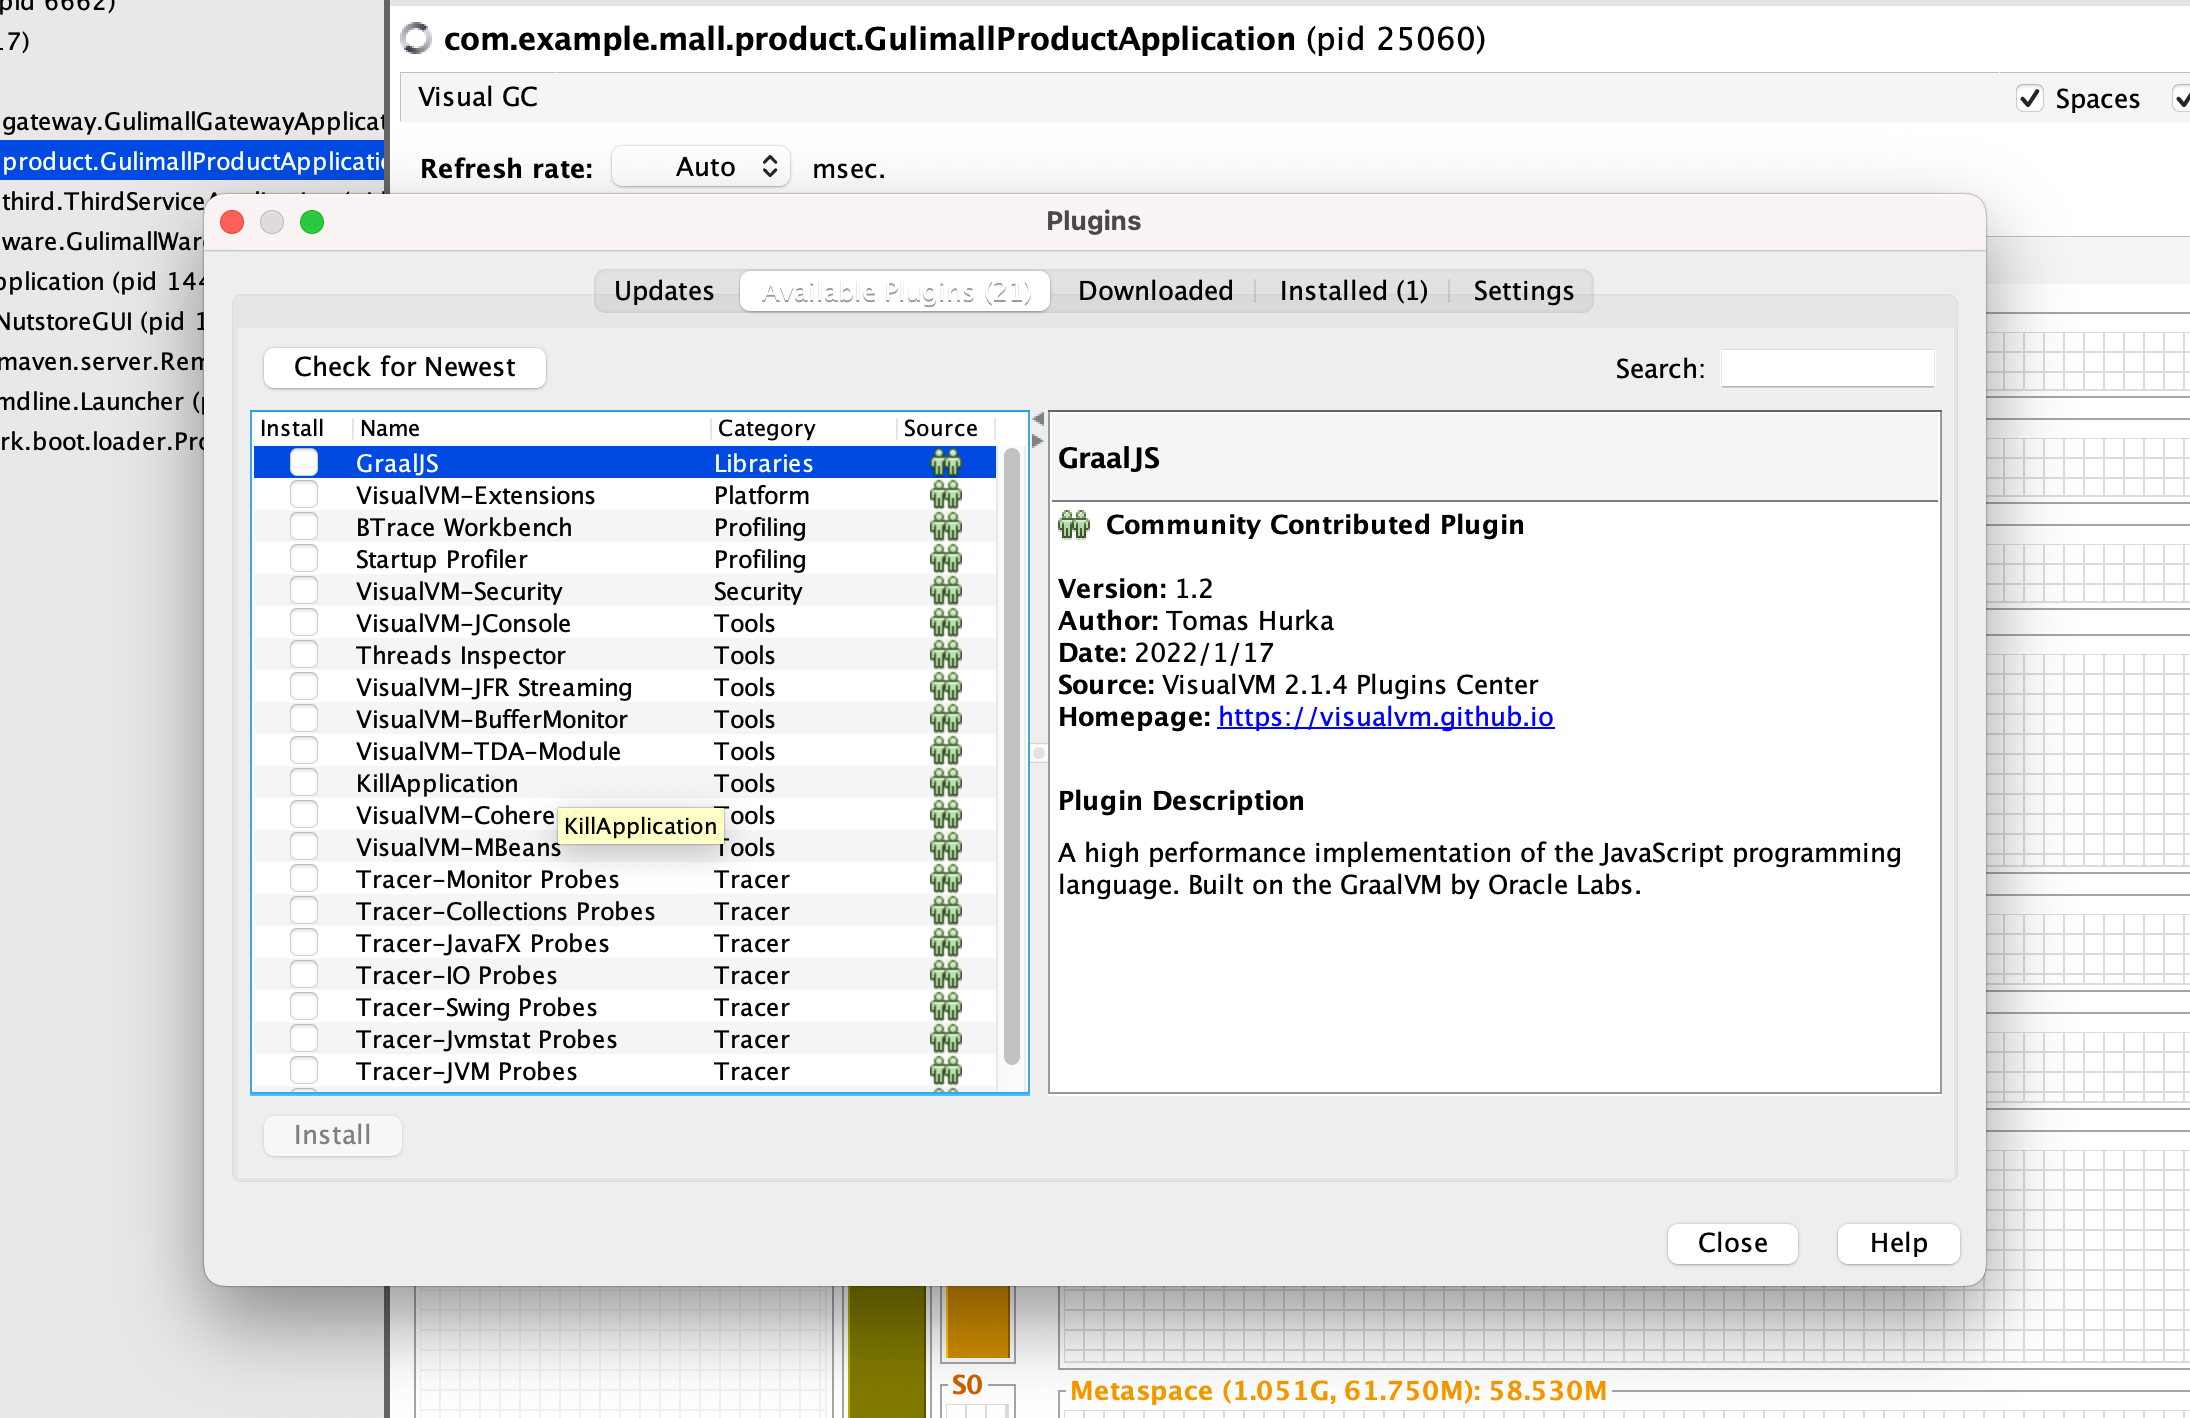Open the Help button in Plugins dialog

pos(1899,1243)
